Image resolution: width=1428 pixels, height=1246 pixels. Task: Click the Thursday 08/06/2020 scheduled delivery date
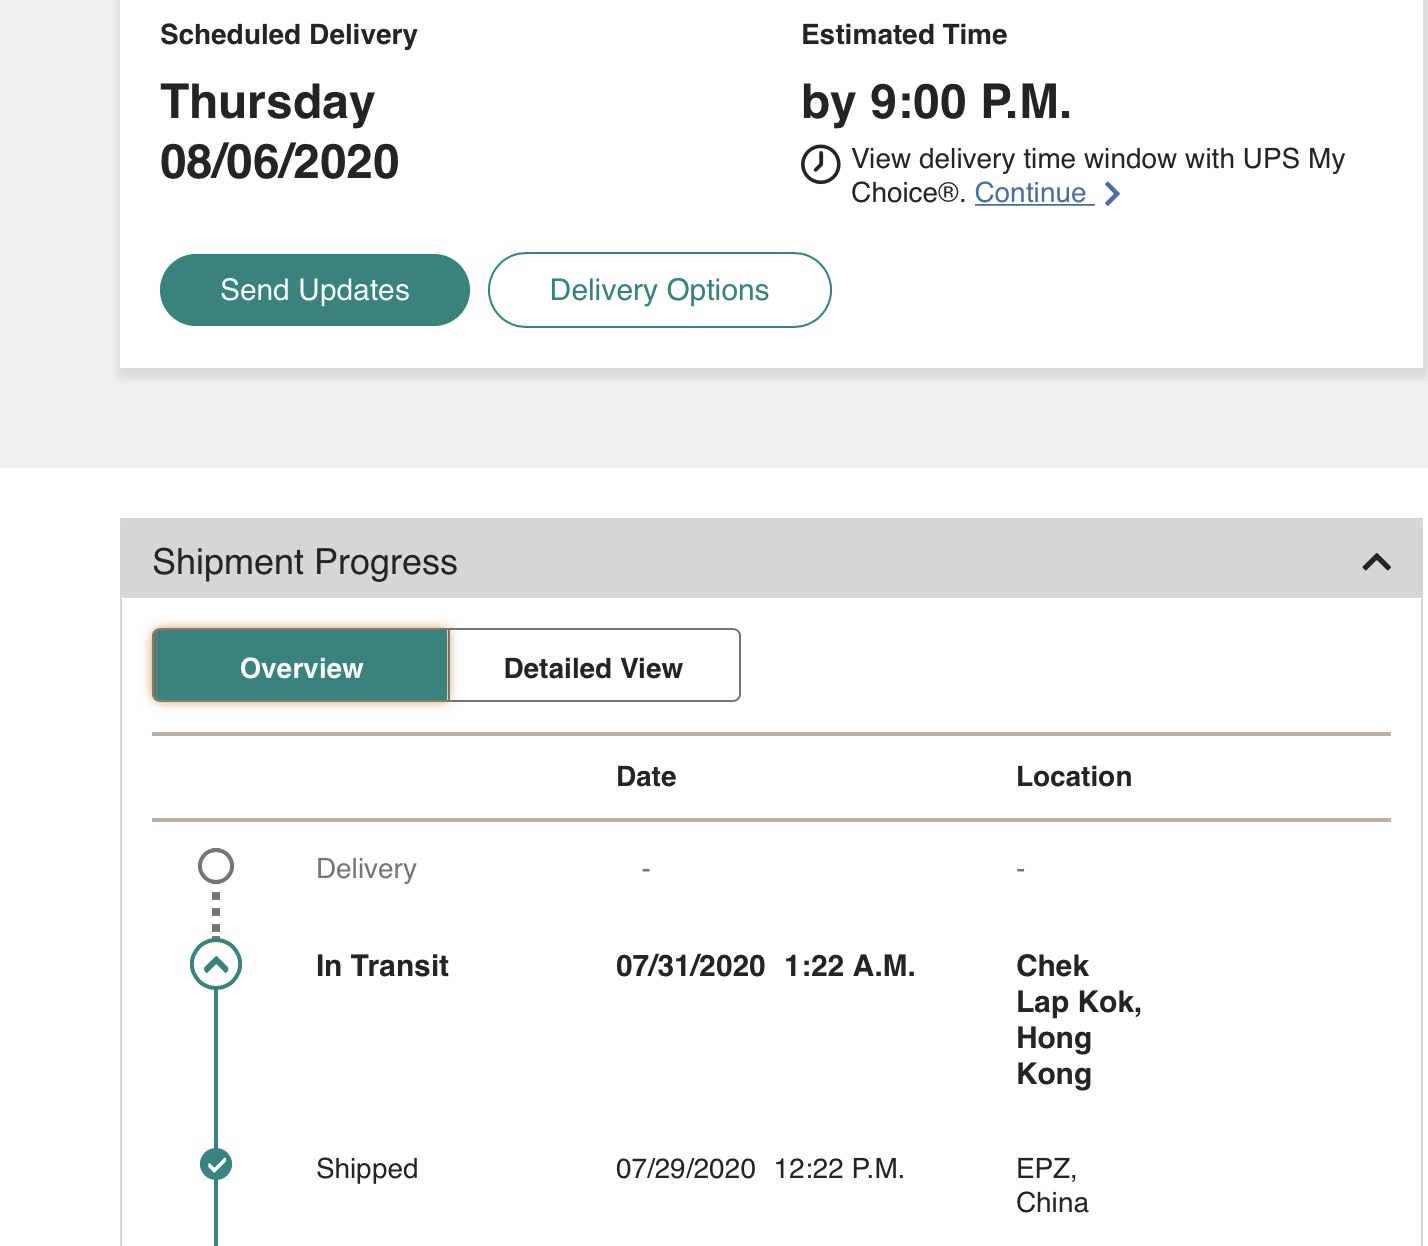coord(280,132)
